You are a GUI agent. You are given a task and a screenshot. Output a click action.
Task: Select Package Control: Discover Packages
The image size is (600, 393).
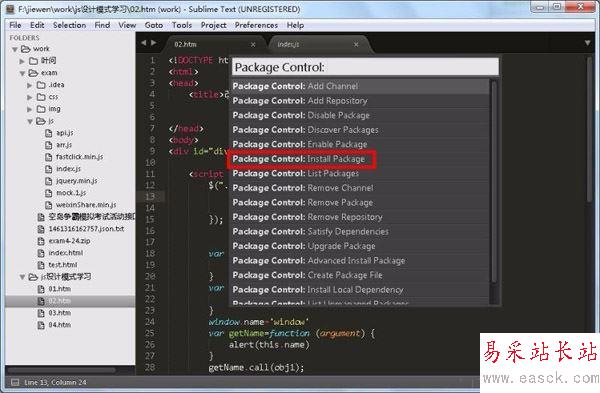tap(360, 130)
